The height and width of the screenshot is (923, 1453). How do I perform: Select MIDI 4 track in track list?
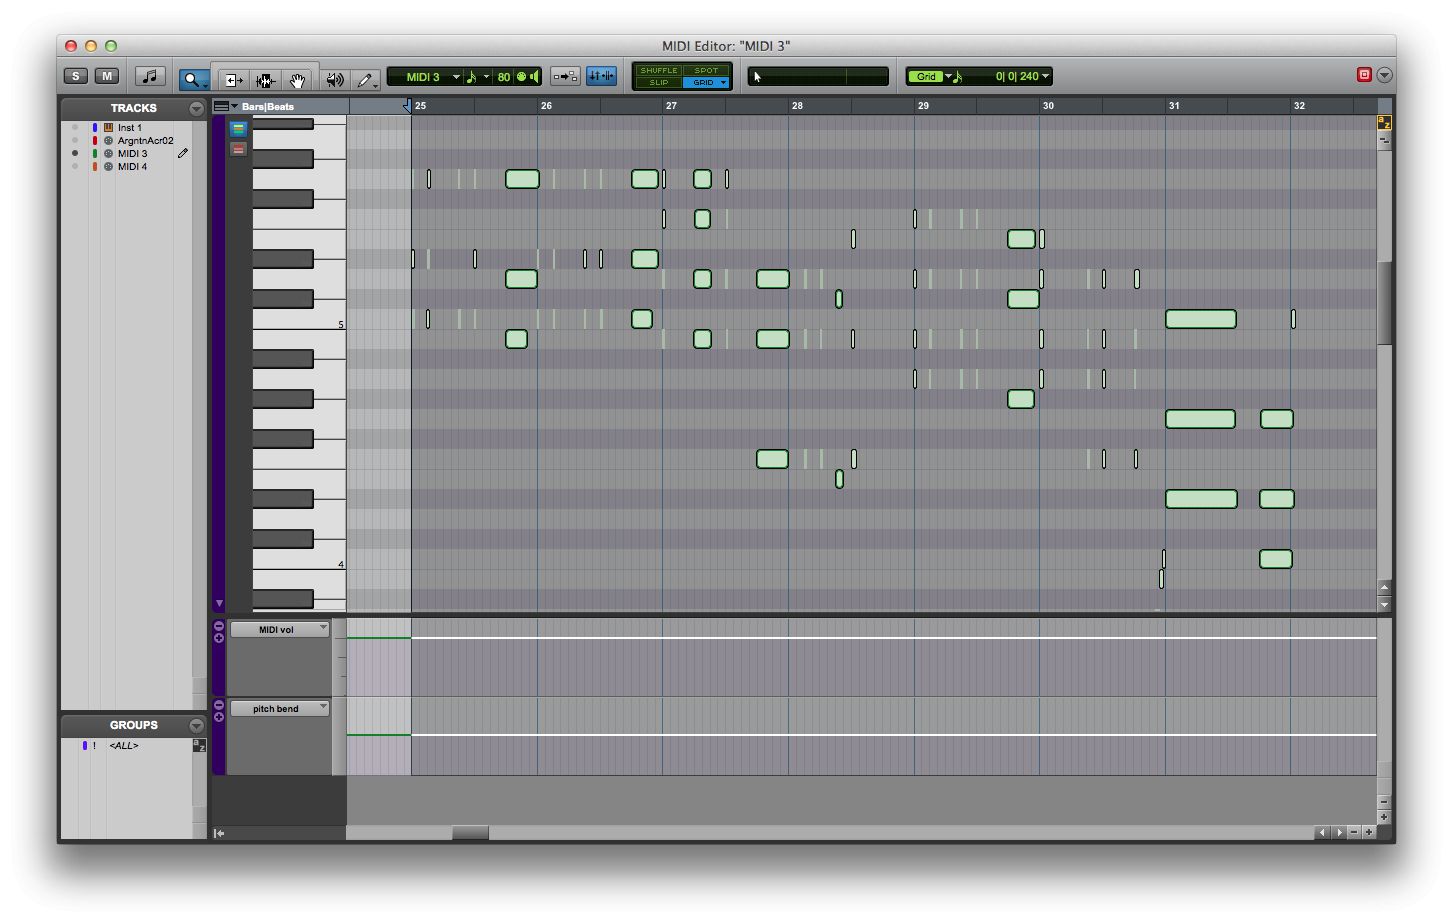click(132, 167)
